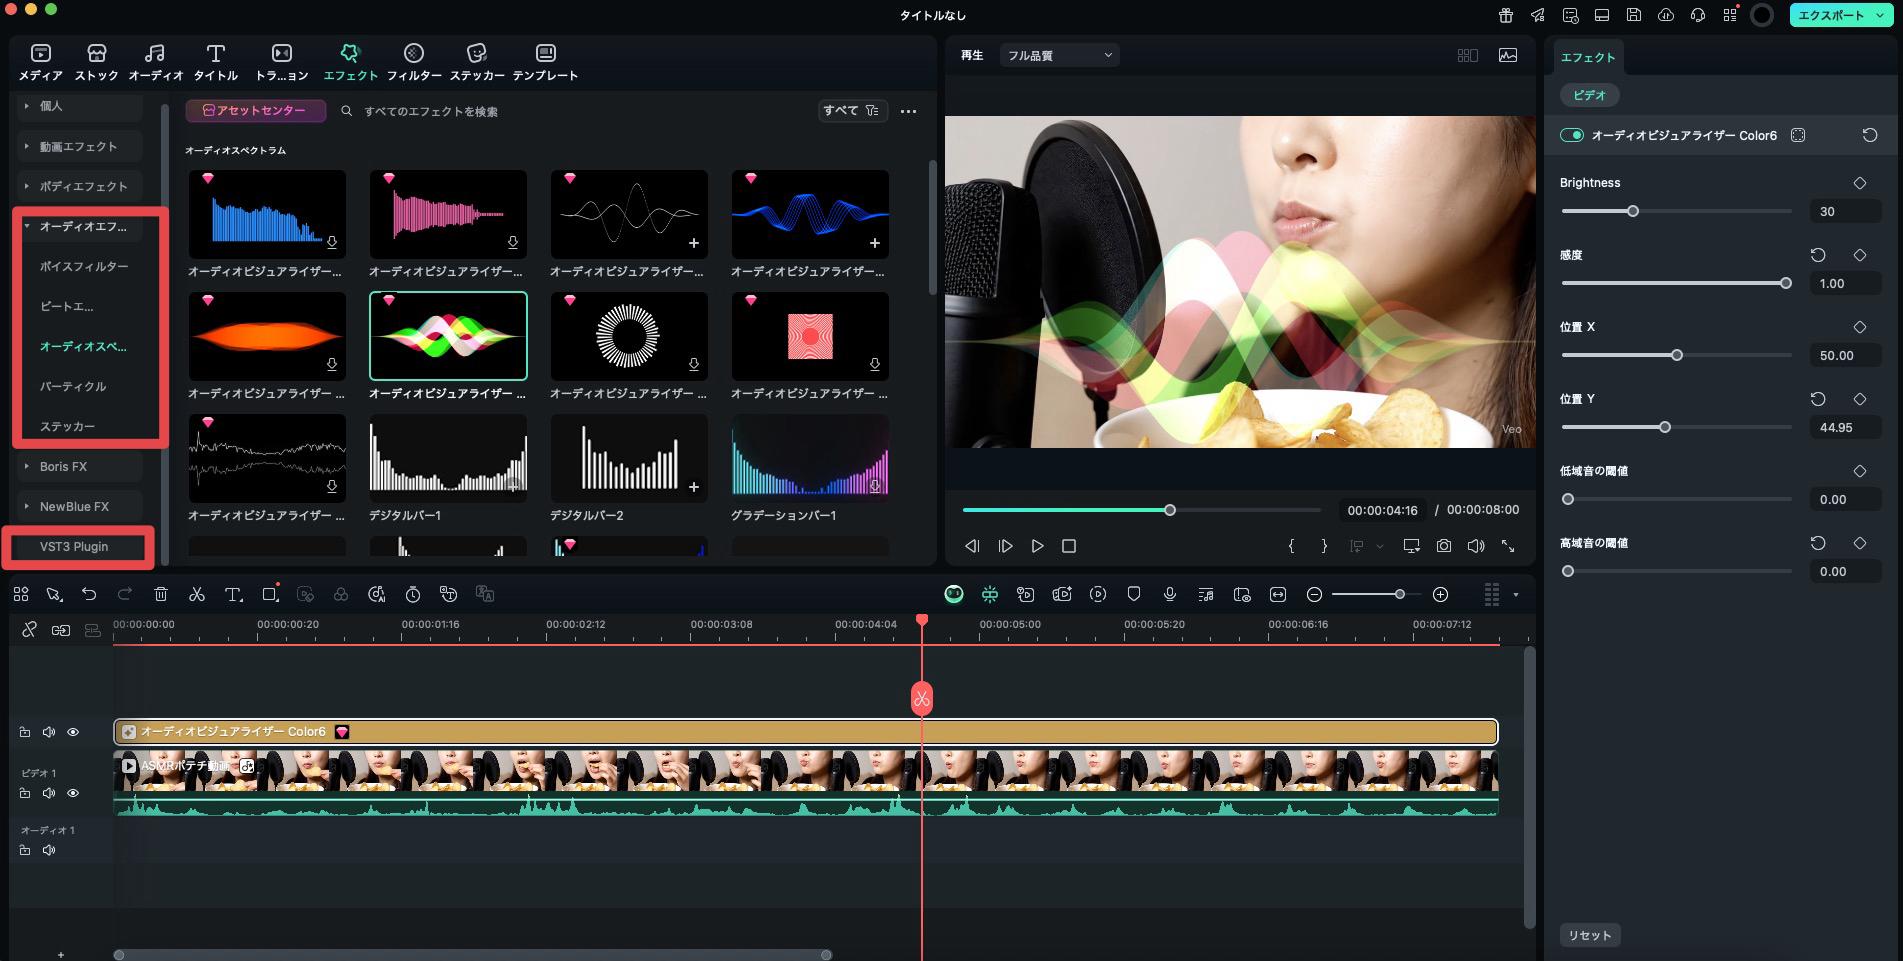This screenshot has width=1903, height=961.
Task: Switch to the メディア tab
Action: click(41, 62)
